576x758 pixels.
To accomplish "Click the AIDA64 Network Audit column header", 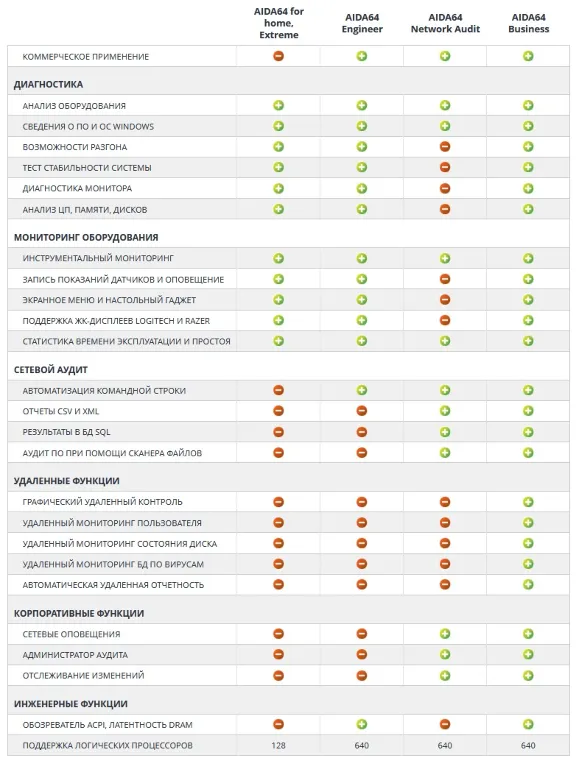I will [445, 23].
